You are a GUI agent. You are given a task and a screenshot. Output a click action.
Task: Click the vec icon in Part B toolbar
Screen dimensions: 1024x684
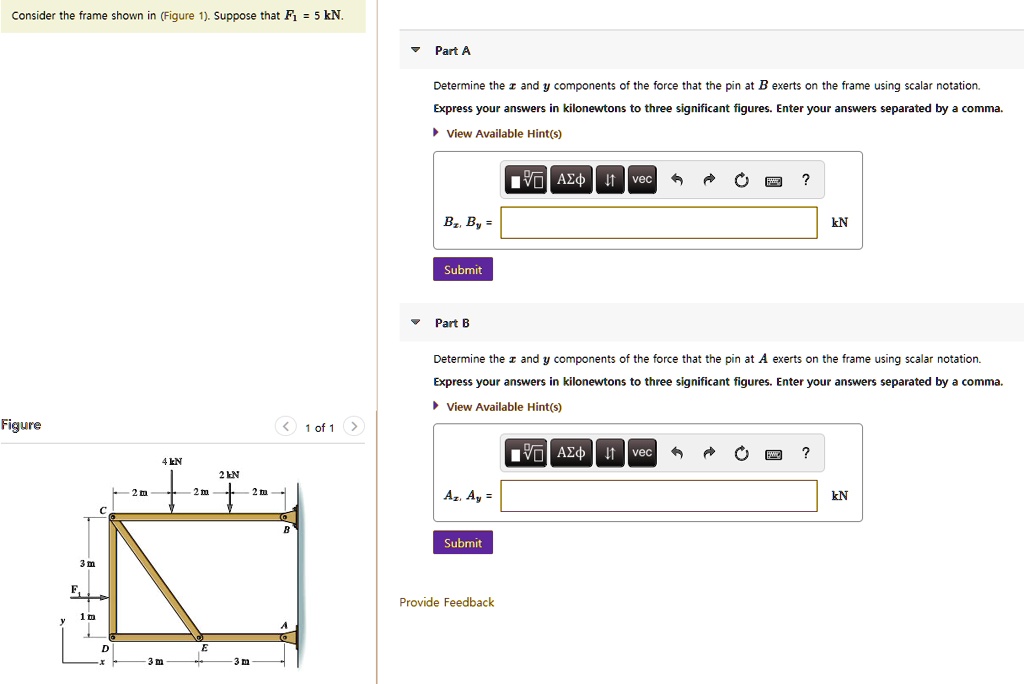[x=641, y=452]
